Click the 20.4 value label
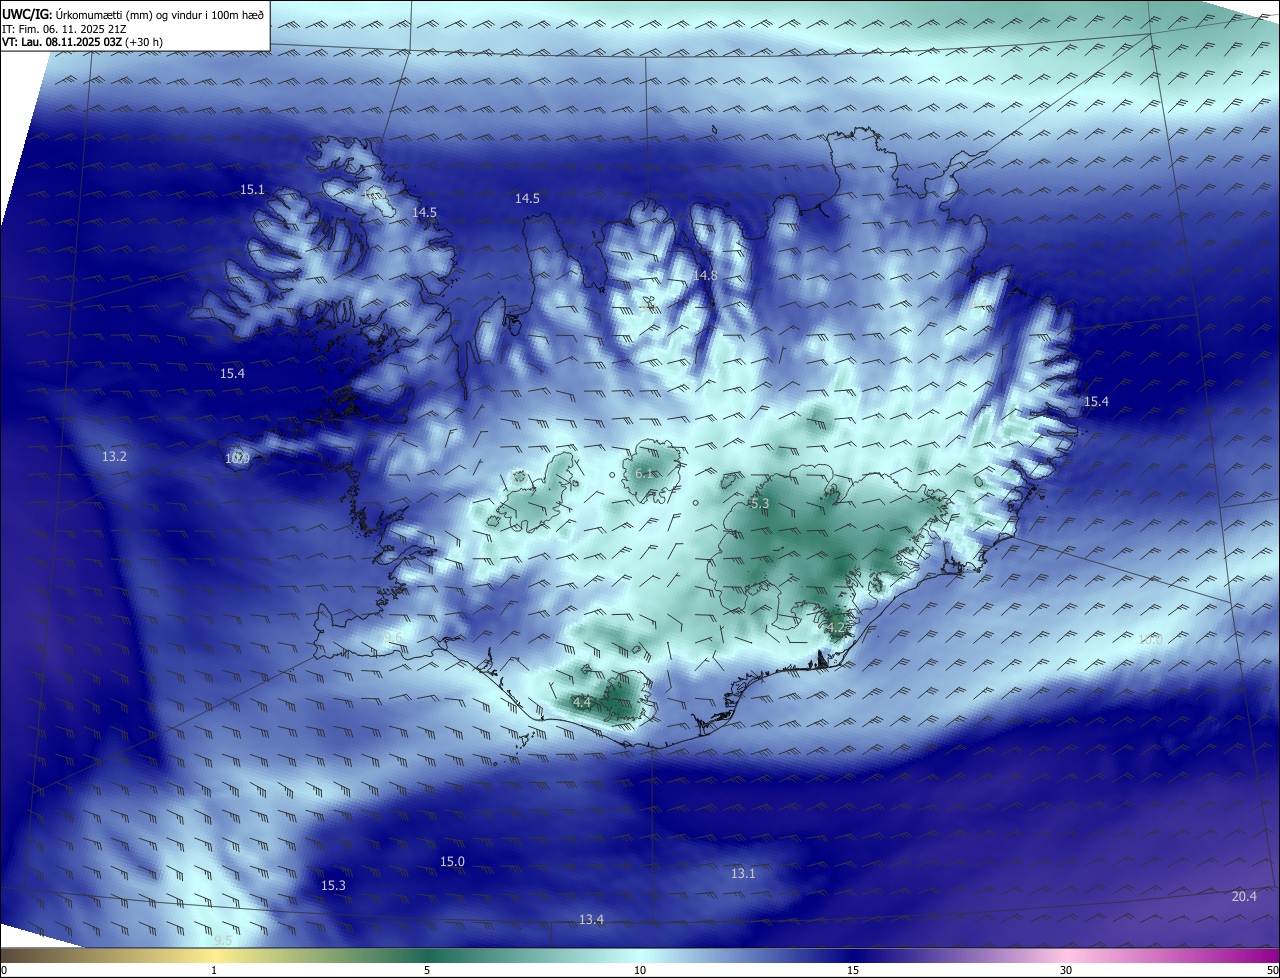1280x978 pixels. tap(1244, 896)
